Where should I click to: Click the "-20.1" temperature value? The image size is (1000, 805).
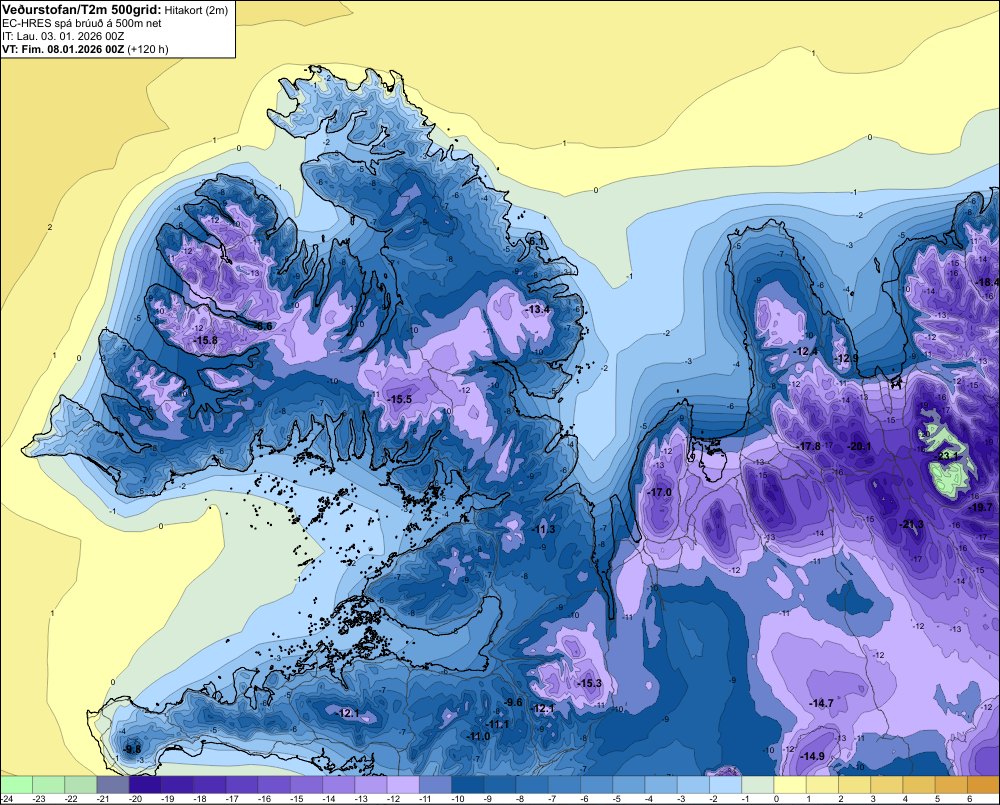(x=858, y=447)
